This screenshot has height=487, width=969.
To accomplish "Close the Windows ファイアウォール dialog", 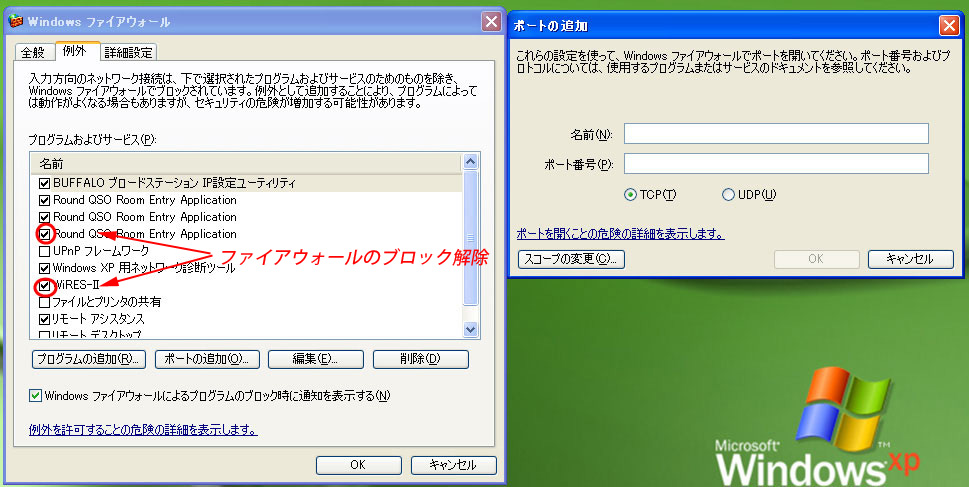I will click(491, 22).
